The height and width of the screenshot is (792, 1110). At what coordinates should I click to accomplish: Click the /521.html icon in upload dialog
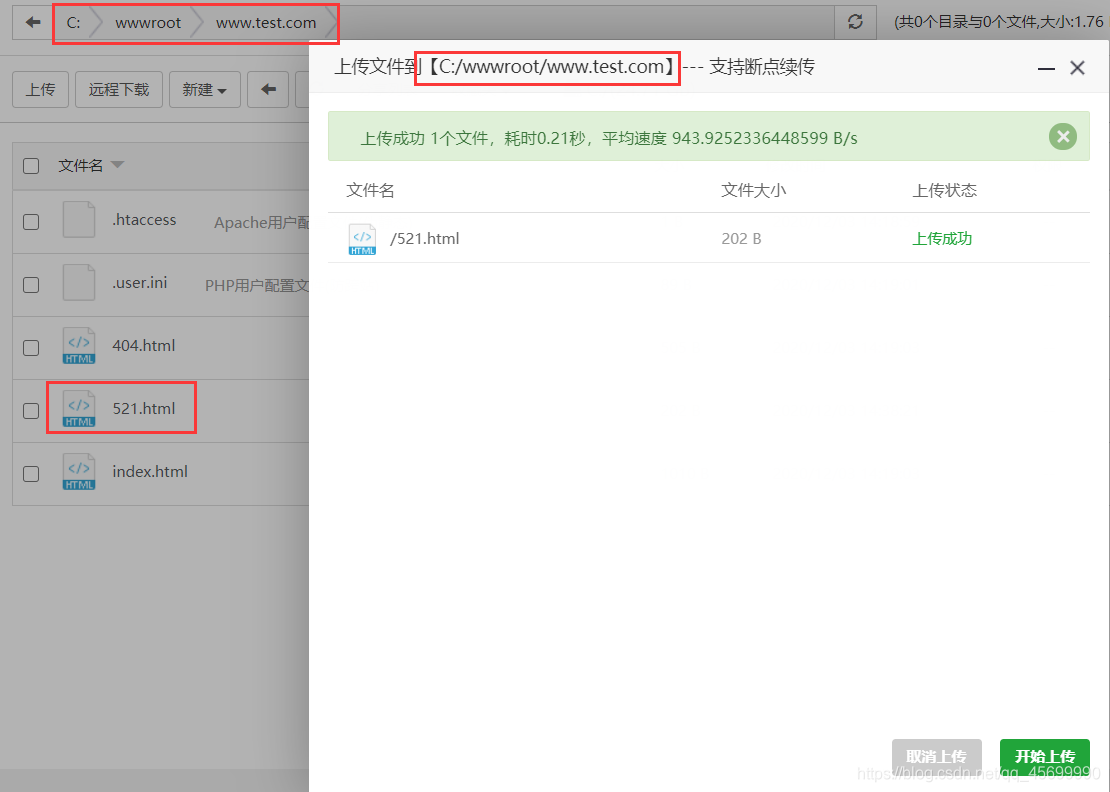click(x=362, y=239)
